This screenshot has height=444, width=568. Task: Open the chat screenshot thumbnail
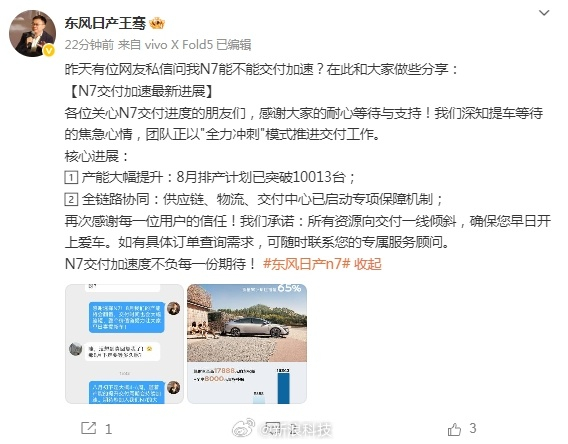click(125, 344)
